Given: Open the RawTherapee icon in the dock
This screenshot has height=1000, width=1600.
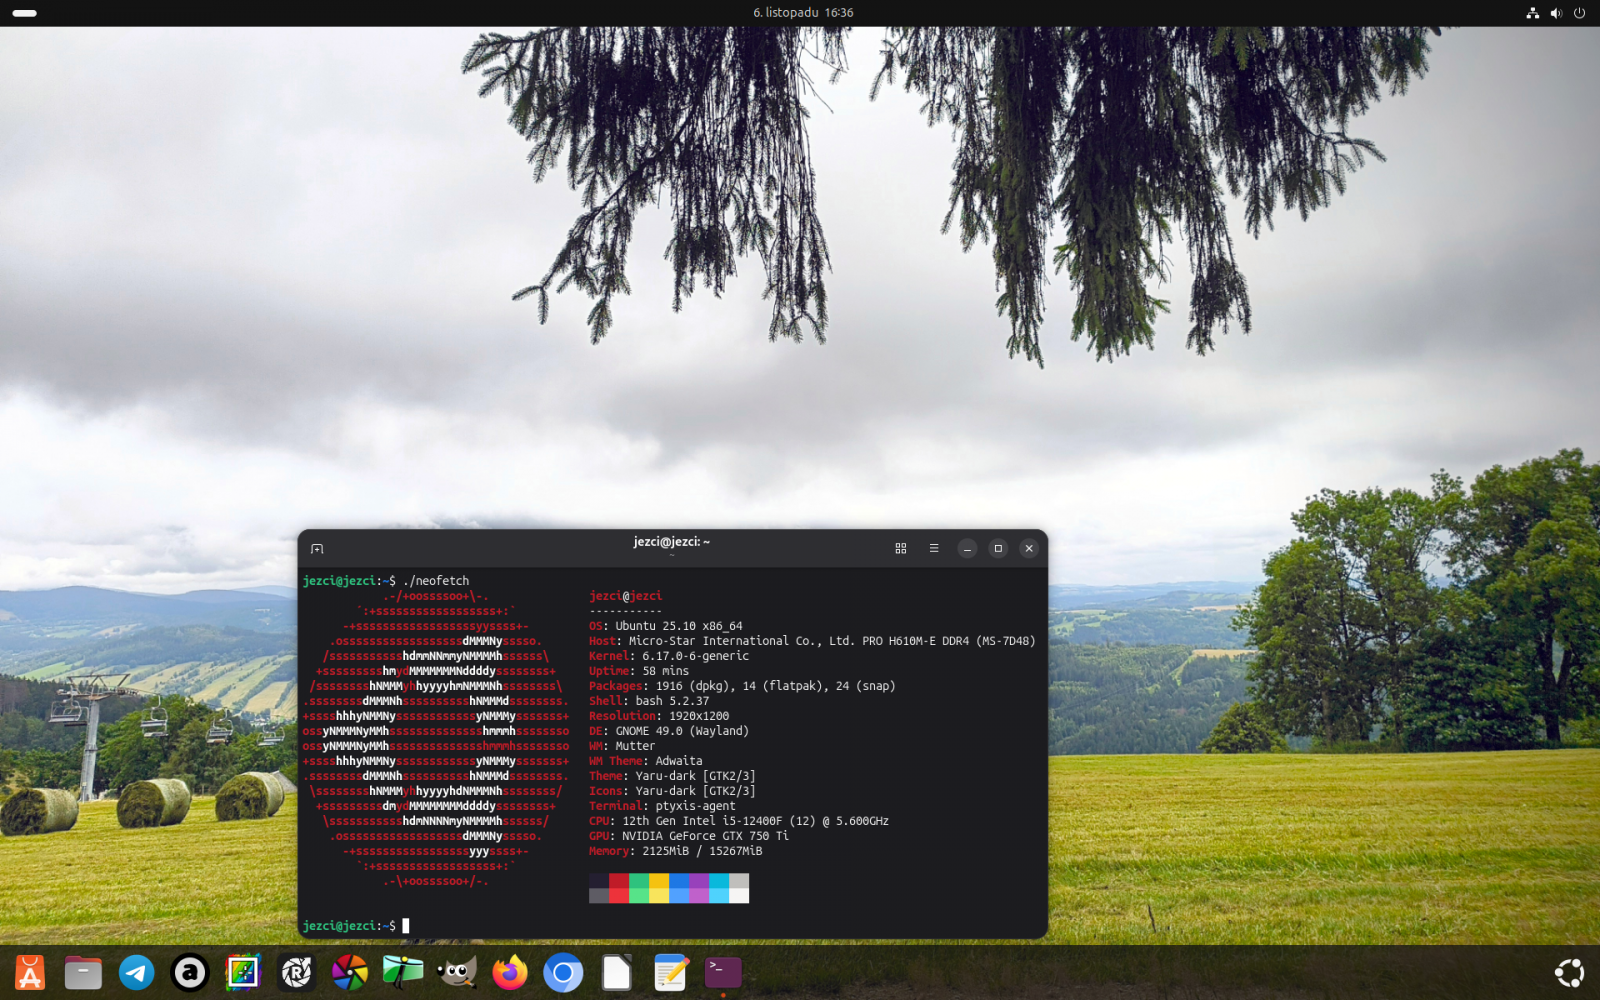Looking at the screenshot, I should point(297,972).
